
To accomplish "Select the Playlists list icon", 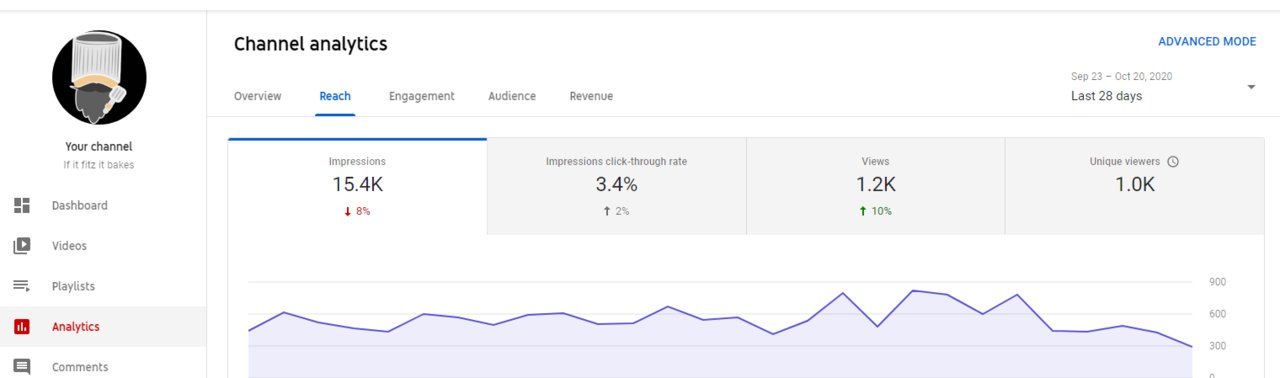I will click(x=22, y=286).
